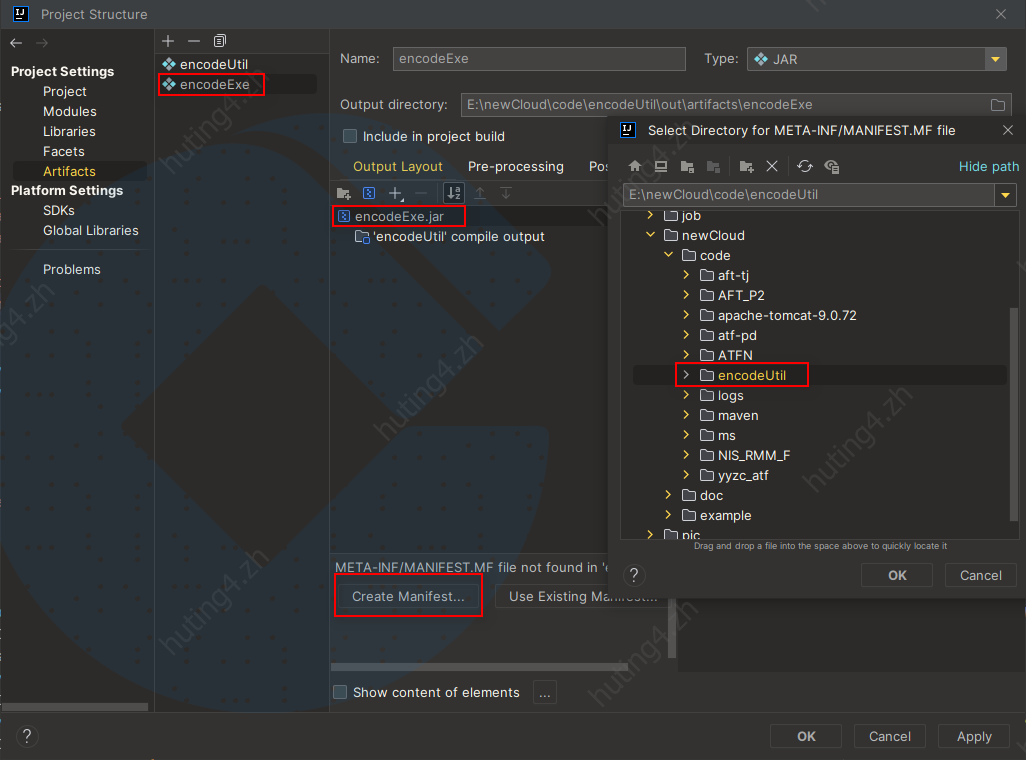Open Libraries settings section

point(69,132)
